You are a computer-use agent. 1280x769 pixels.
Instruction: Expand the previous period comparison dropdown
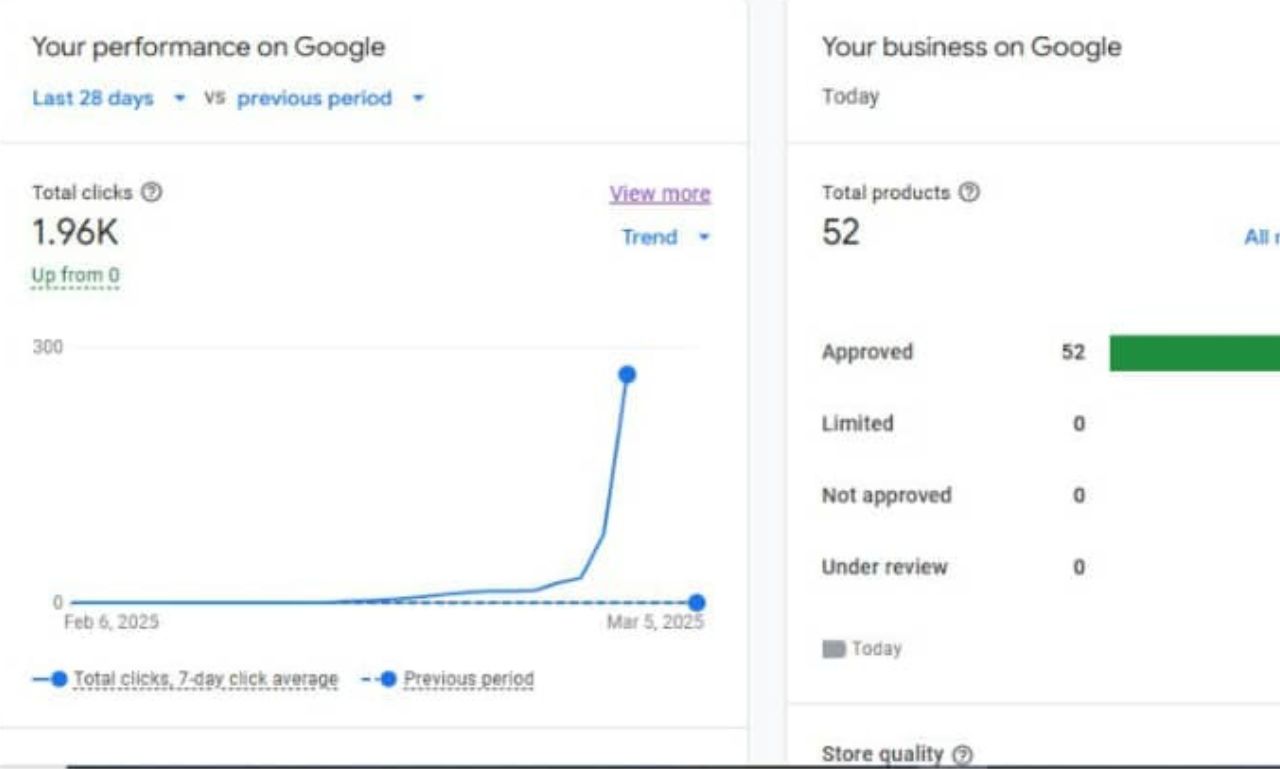point(330,98)
